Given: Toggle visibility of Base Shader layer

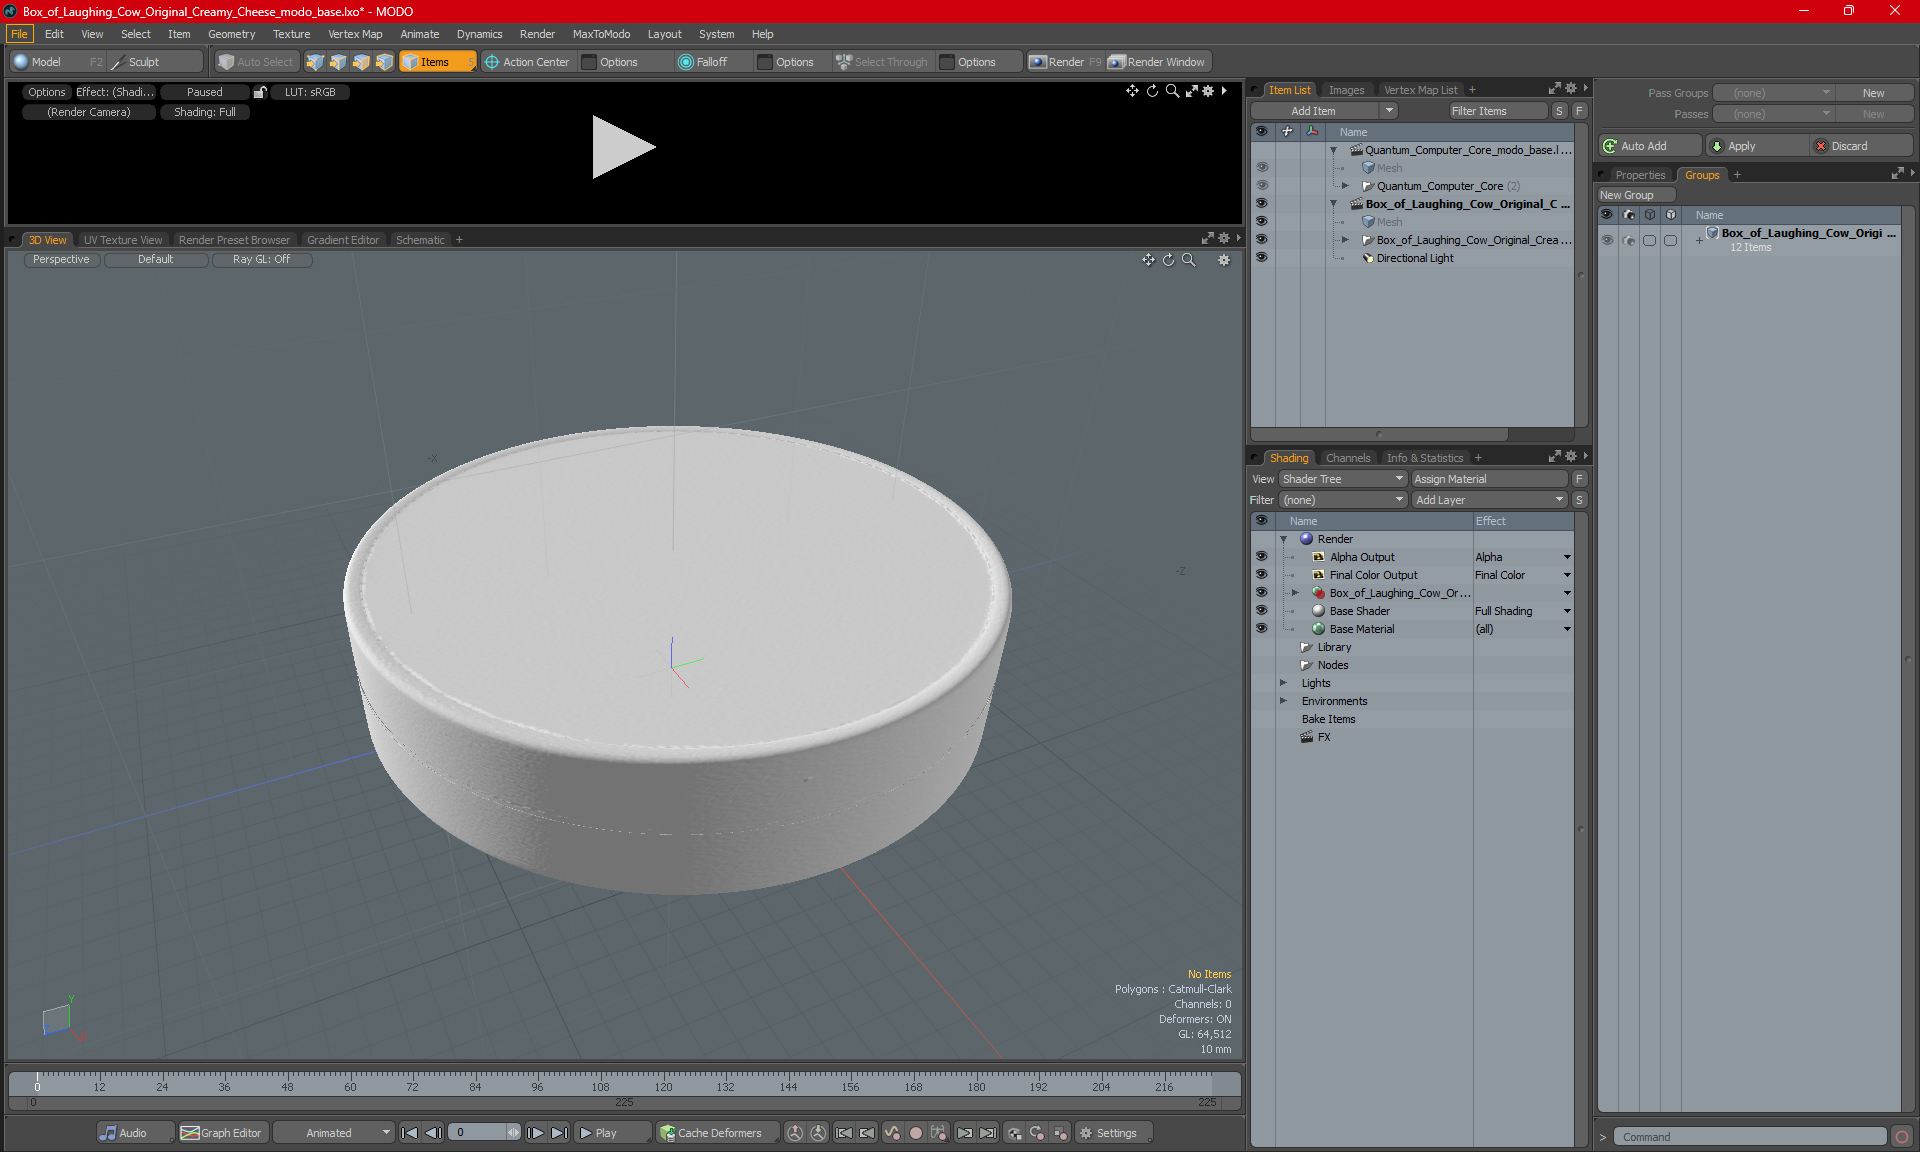Looking at the screenshot, I should (x=1262, y=611).
